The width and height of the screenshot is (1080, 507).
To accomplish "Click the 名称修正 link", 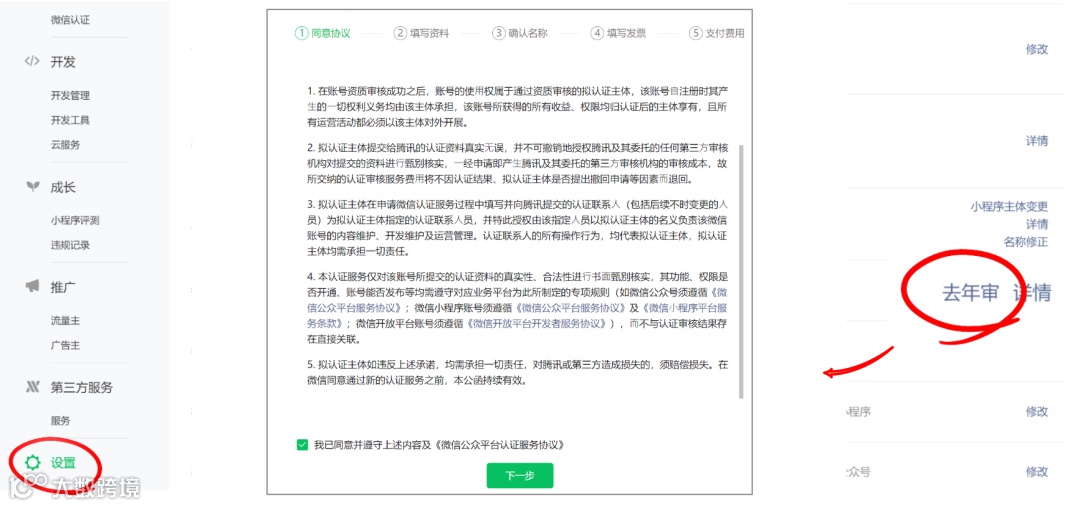I will tap(1026, 242).
